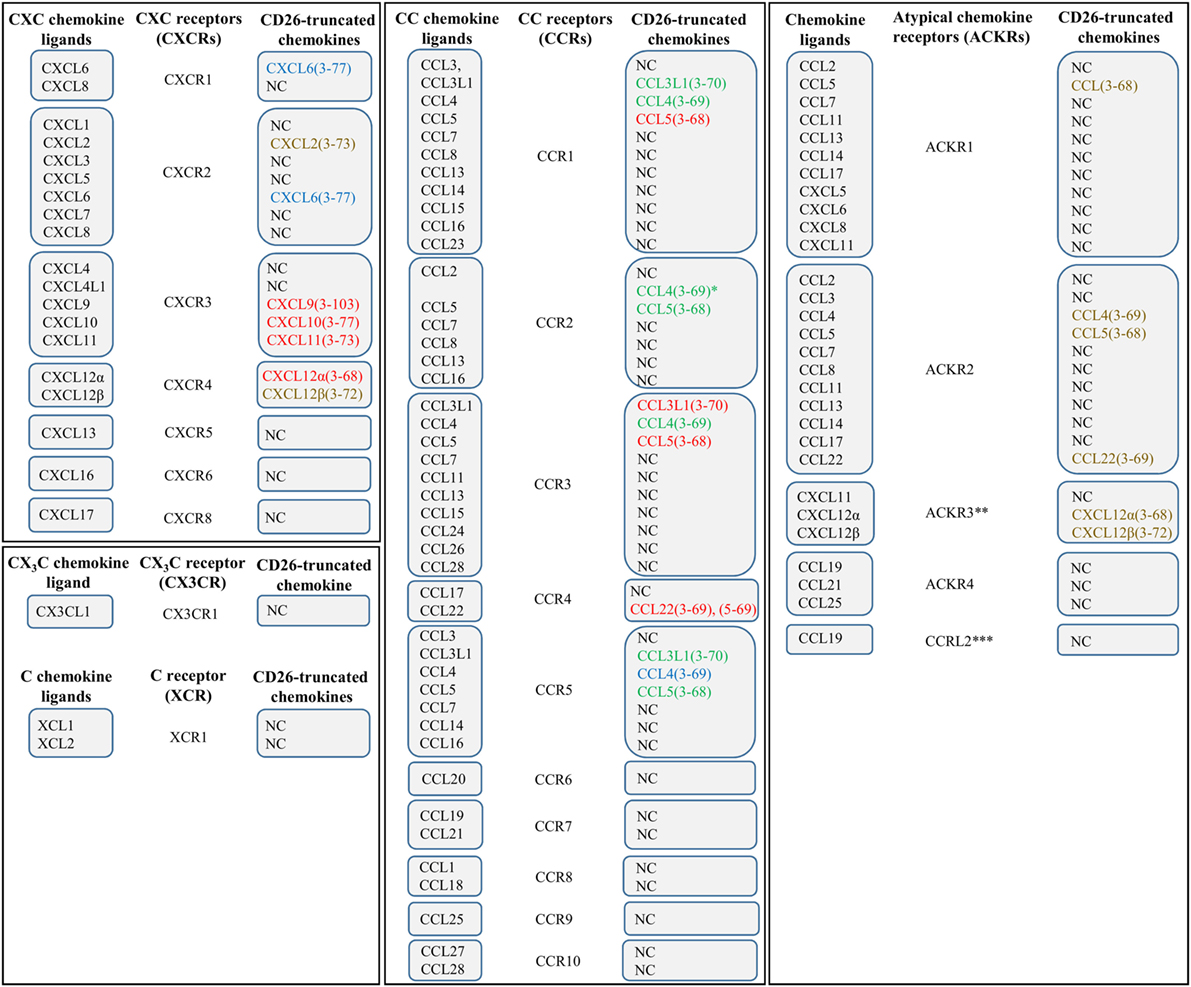Select the red CXCL12α(3-68) entry beside CXCR4
Image resolution: width=1191 pixels, height=987 pixels.
(313, 376)
